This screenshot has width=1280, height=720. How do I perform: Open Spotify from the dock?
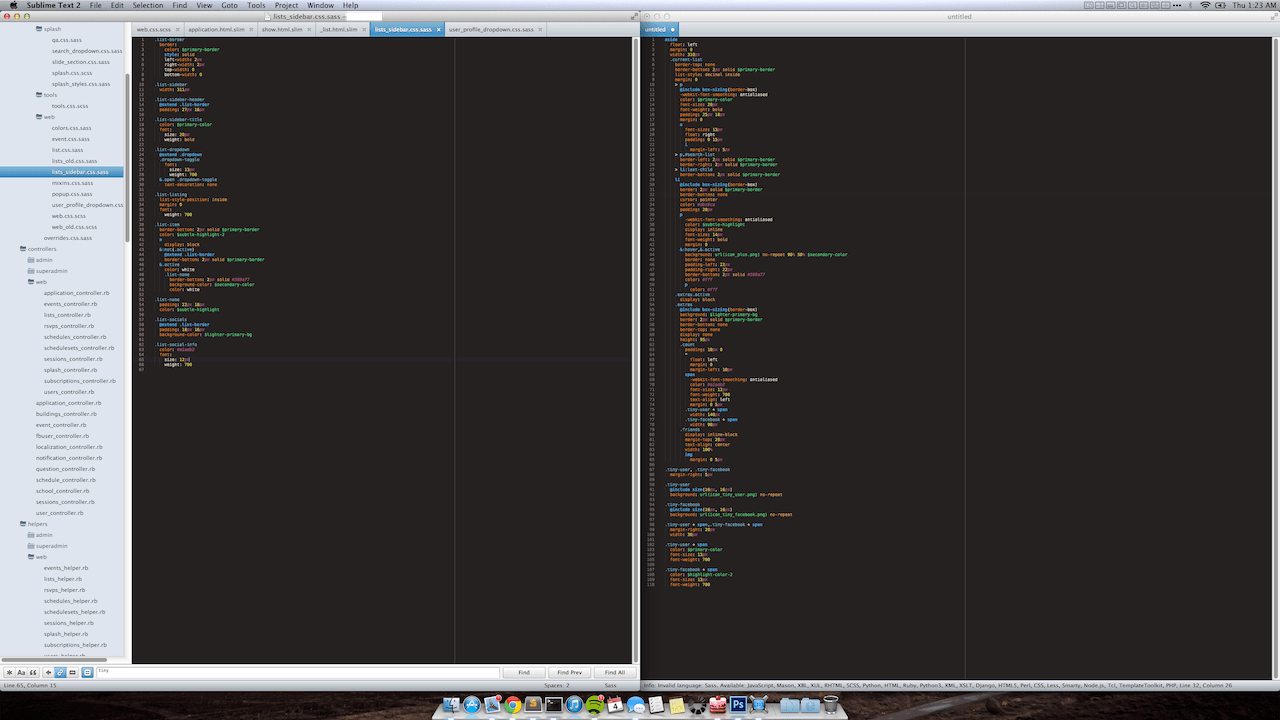click(594, 705)
